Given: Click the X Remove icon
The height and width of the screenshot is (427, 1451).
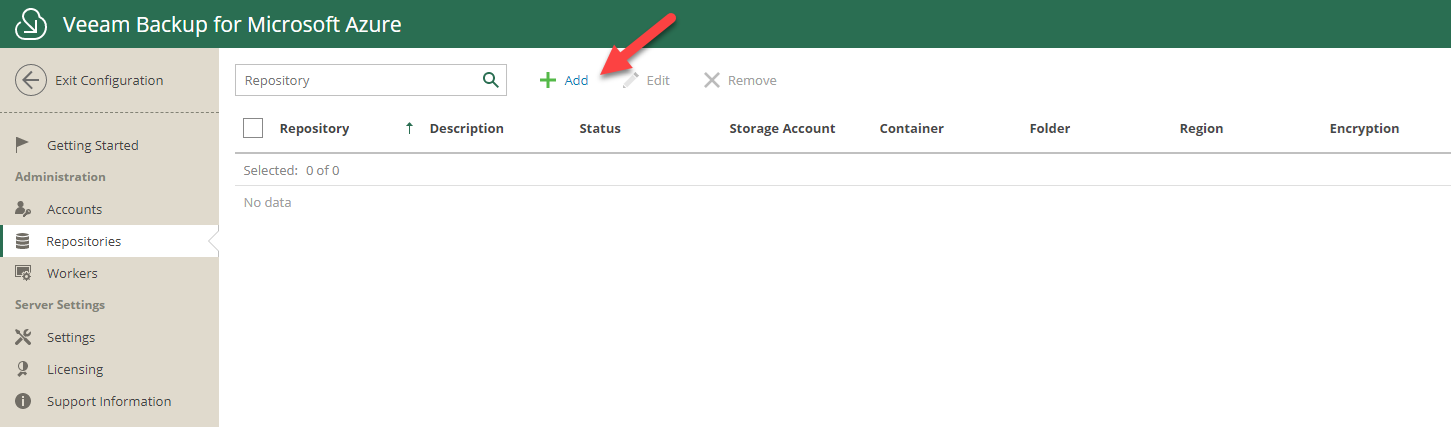Looking at the screenshot, I should pyautogui.click(x=712, y=80).
